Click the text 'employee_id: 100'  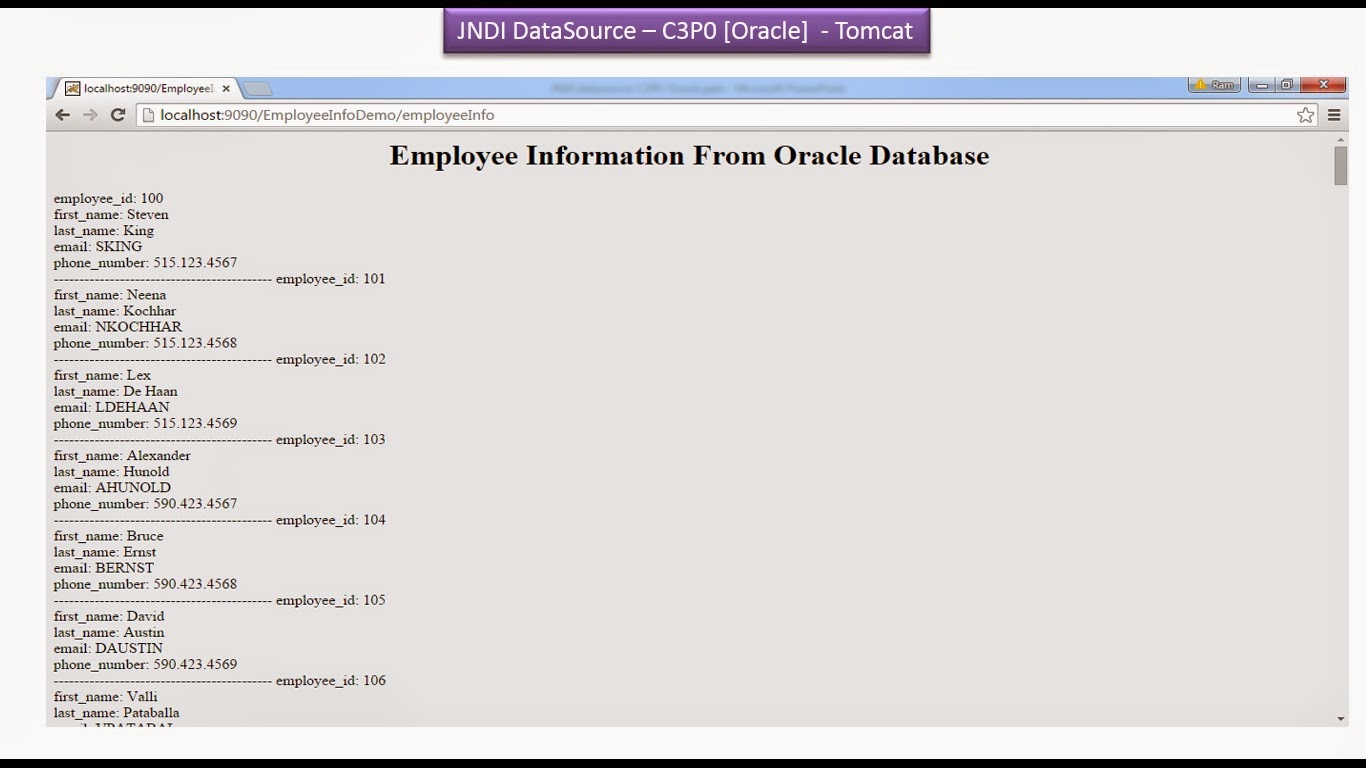108,198
